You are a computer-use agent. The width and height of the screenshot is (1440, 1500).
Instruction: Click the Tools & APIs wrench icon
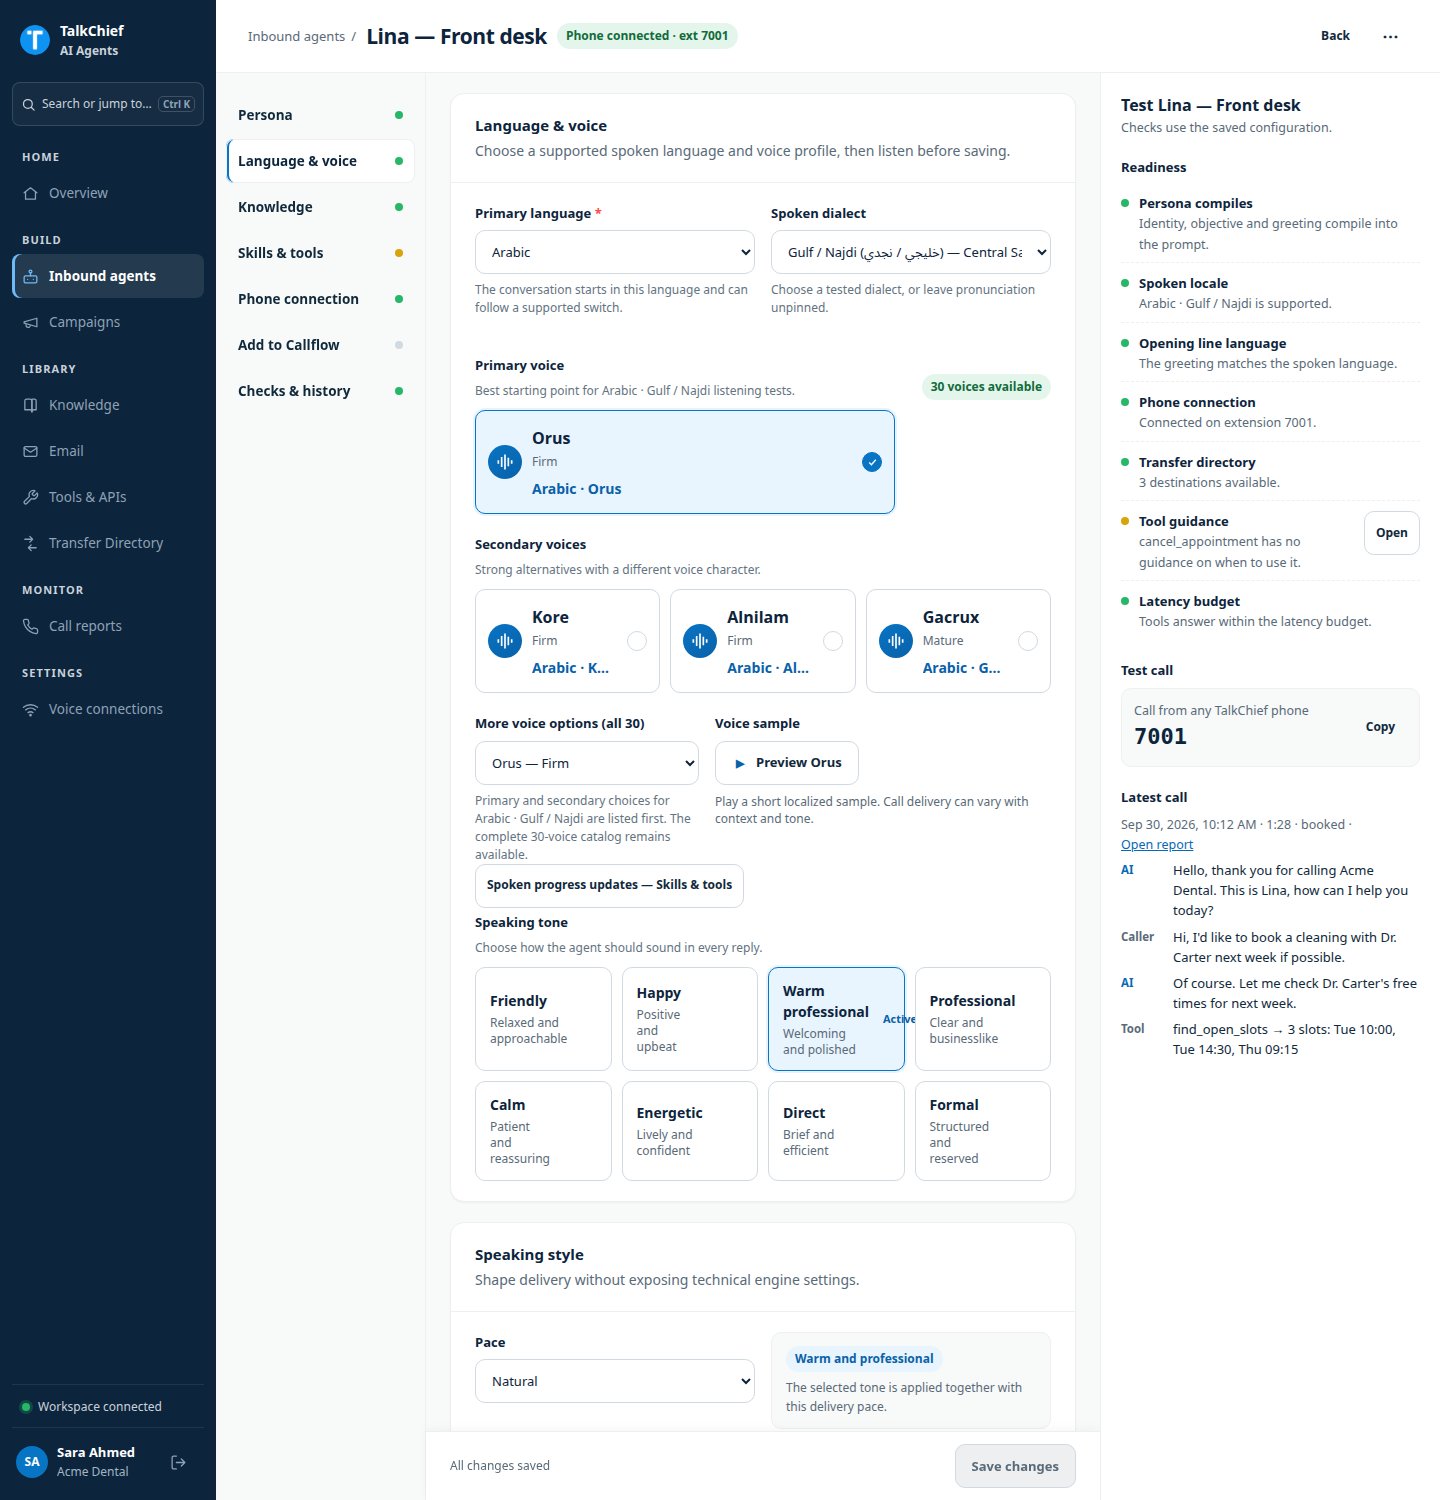click(31, 498)
